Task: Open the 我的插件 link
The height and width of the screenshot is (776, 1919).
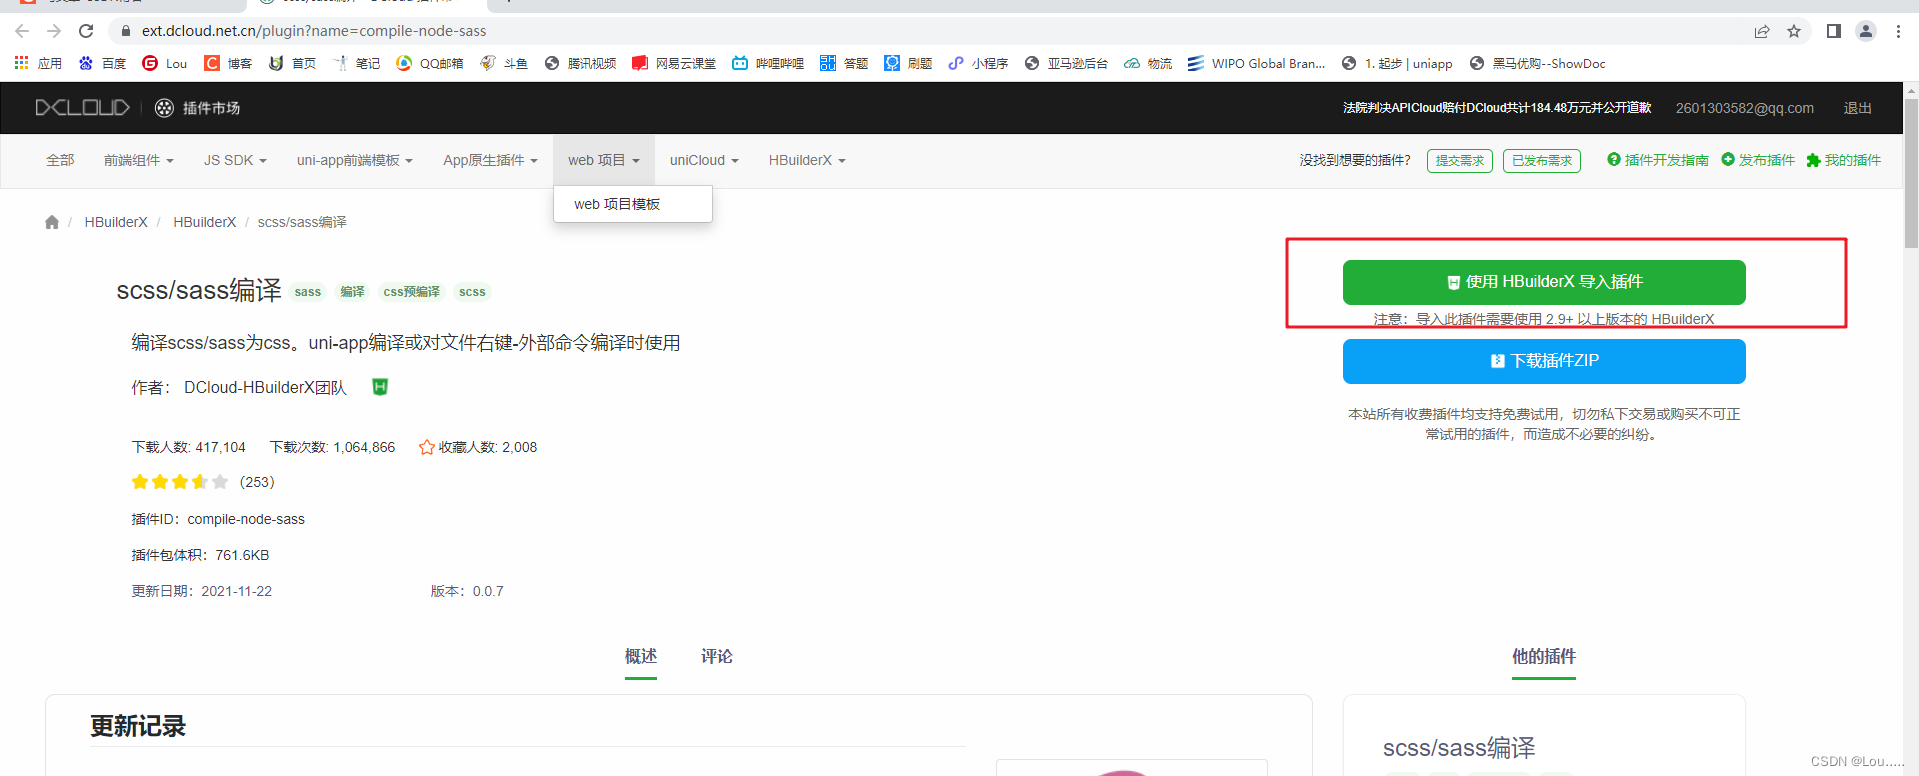Action: tap(1844, 160)
